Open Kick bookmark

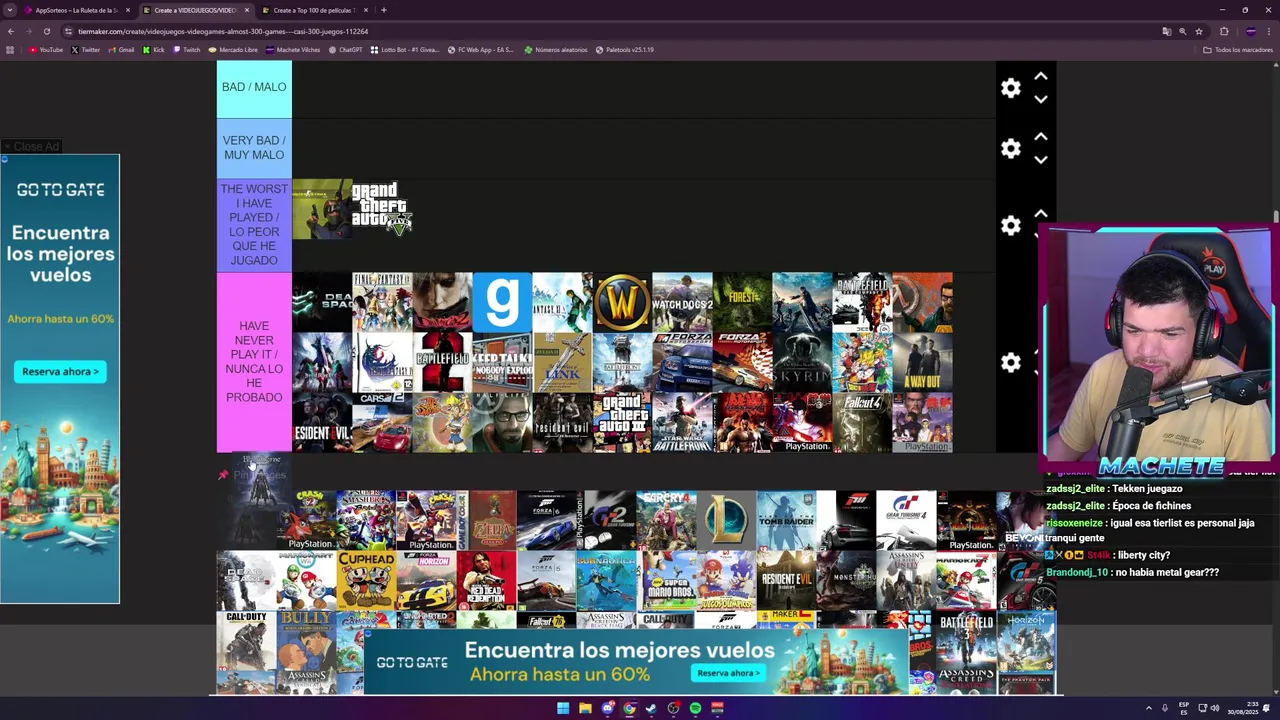154,50
